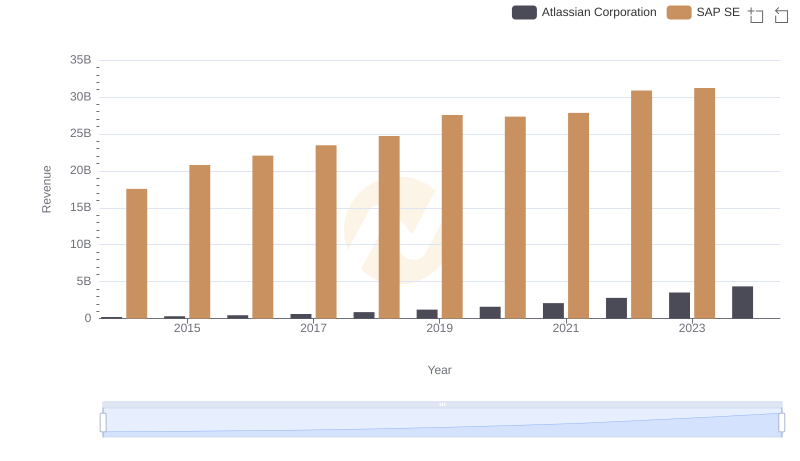
Task: Click the zoom area select icon
Action: point(756,15)
